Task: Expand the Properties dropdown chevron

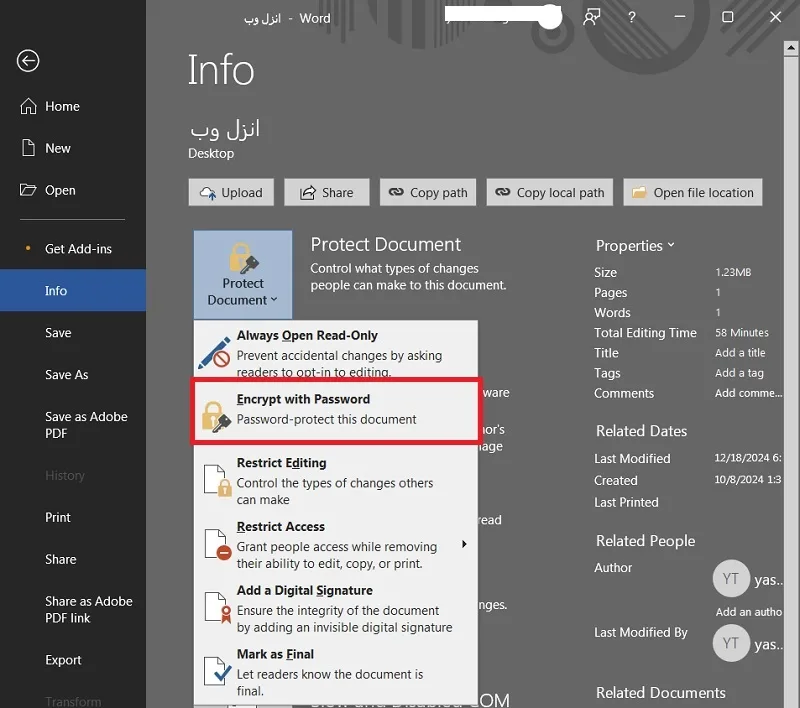Action: pos(671,245)
